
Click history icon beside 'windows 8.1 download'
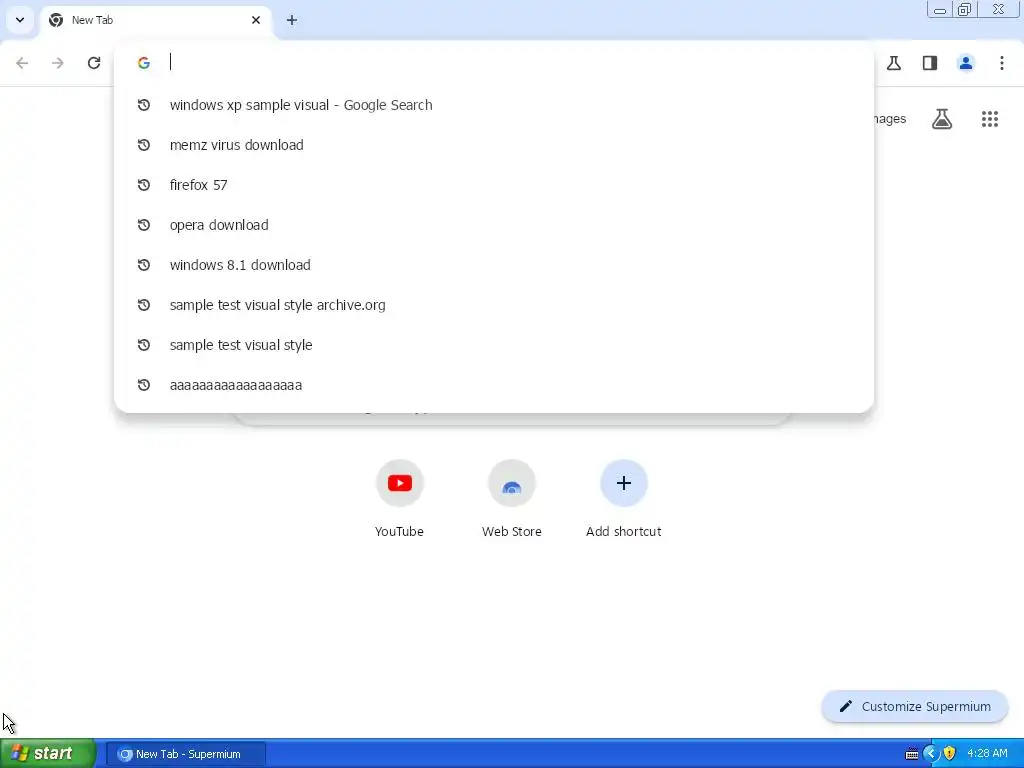pyautogui.click(x=144, y=265)
